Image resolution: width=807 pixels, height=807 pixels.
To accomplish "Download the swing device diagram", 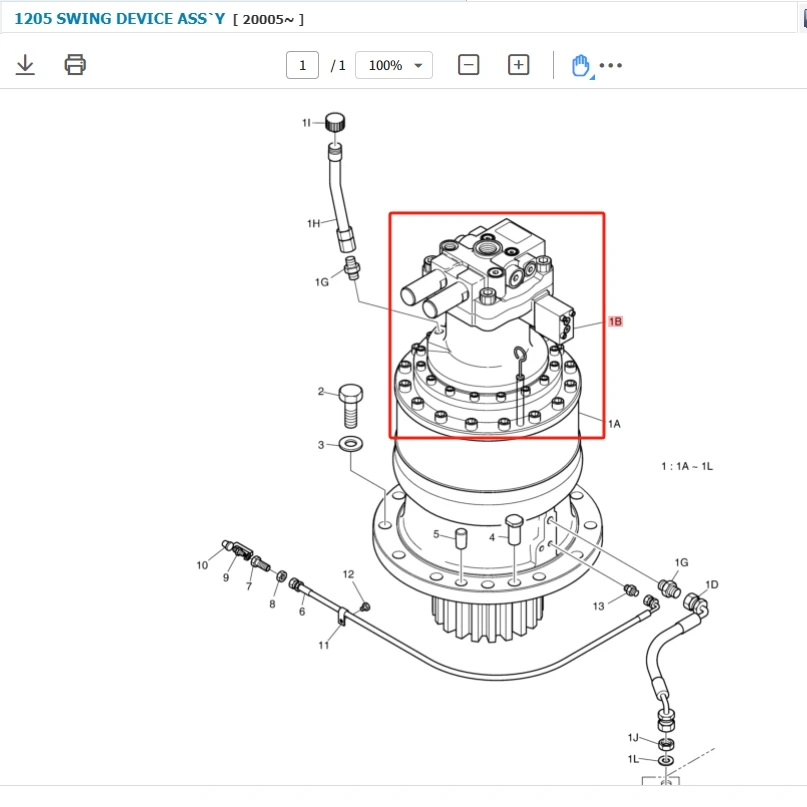I will (x=25, y=65).
